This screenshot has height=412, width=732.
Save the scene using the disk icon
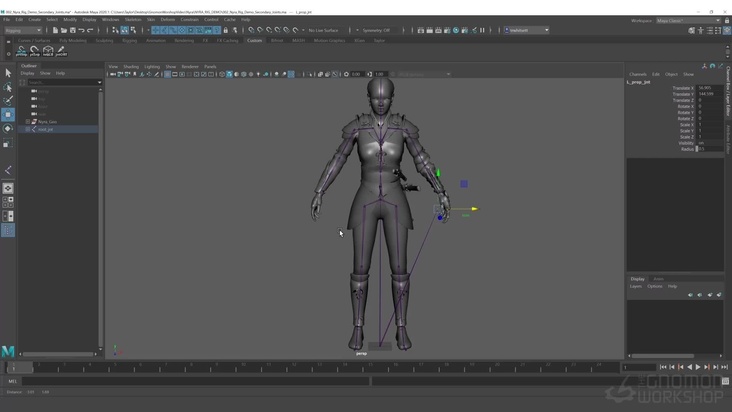(x=73, y=30)
